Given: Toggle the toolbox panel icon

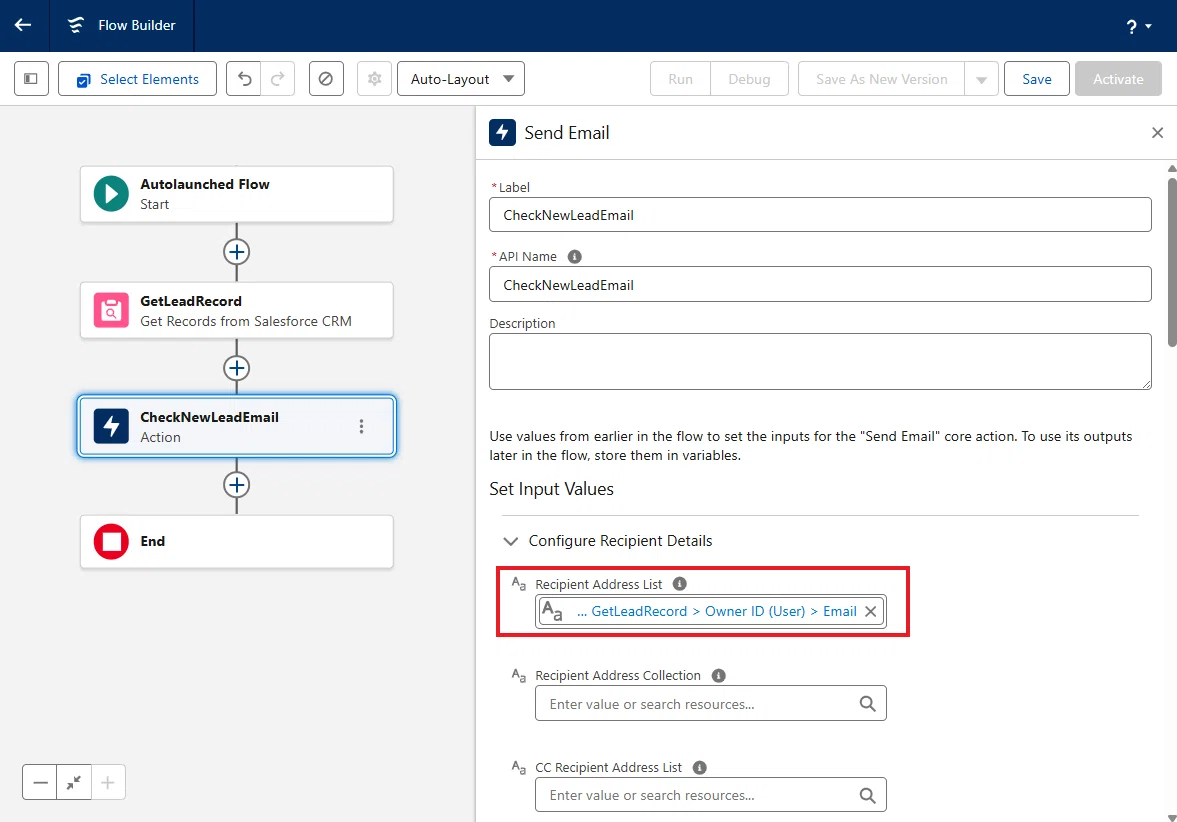Looking at the screenshot, I should [x=31, y=79].
